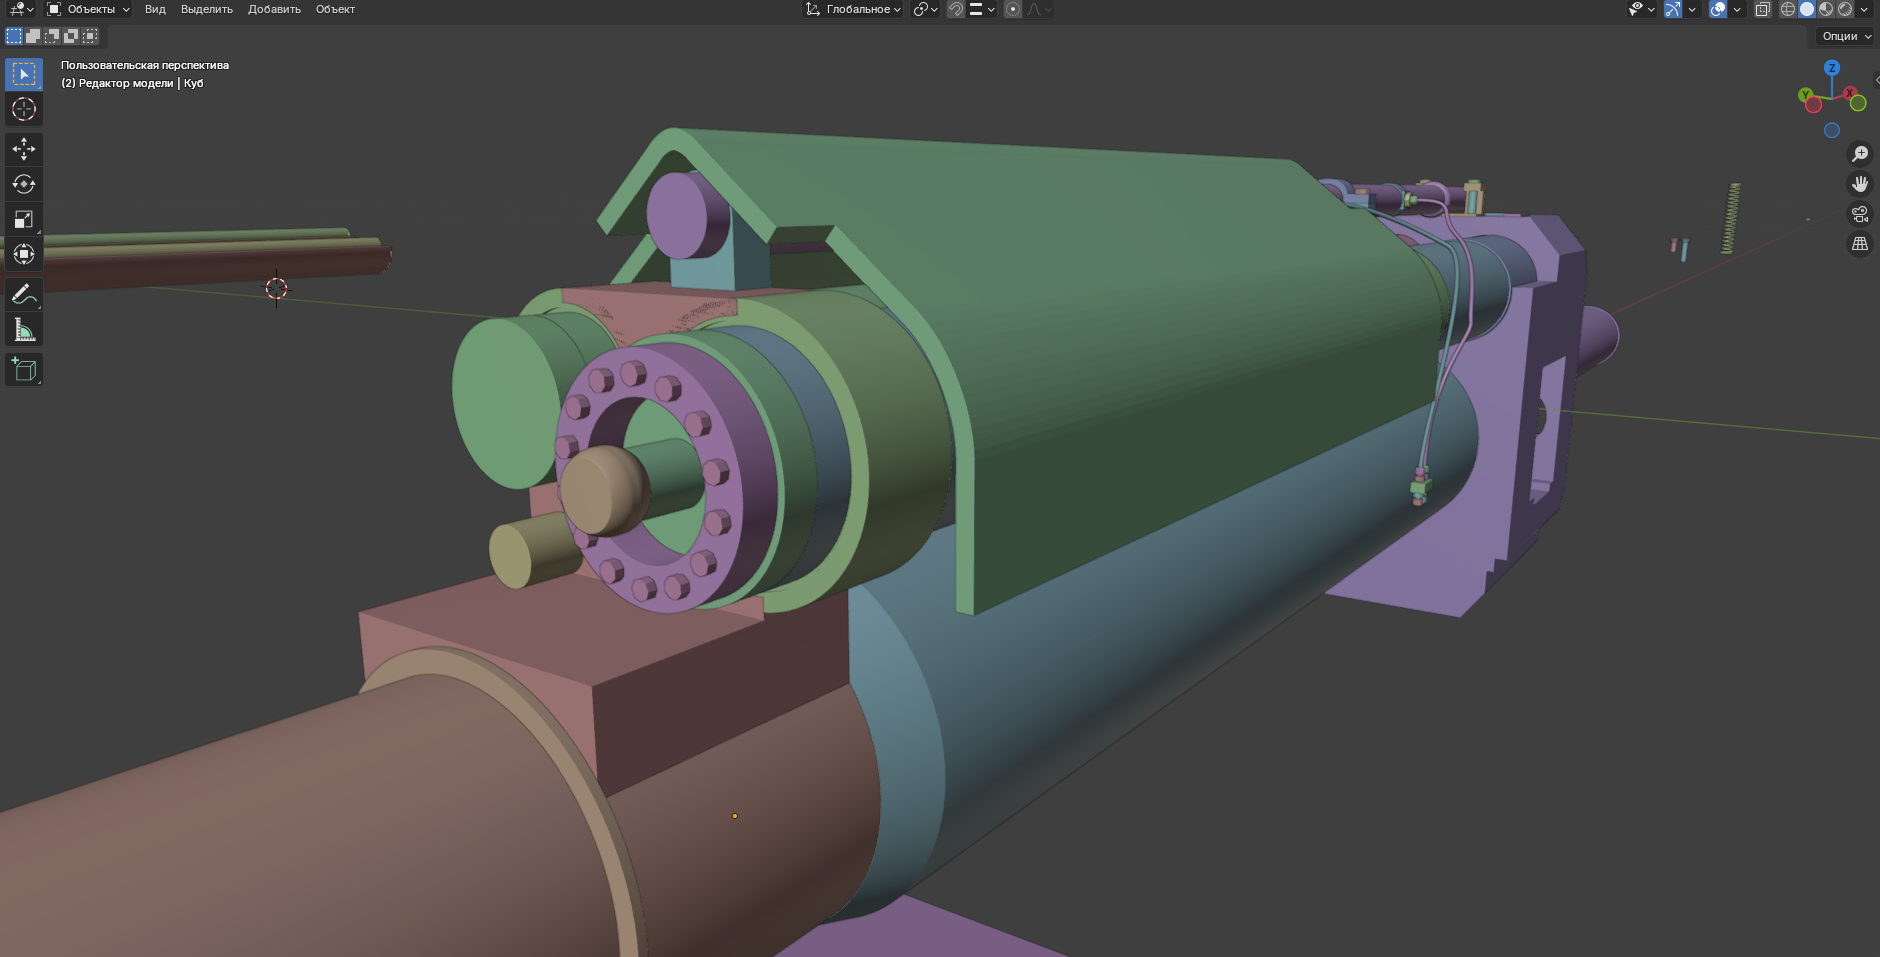Toggle proportional editing

(1013, 9)
